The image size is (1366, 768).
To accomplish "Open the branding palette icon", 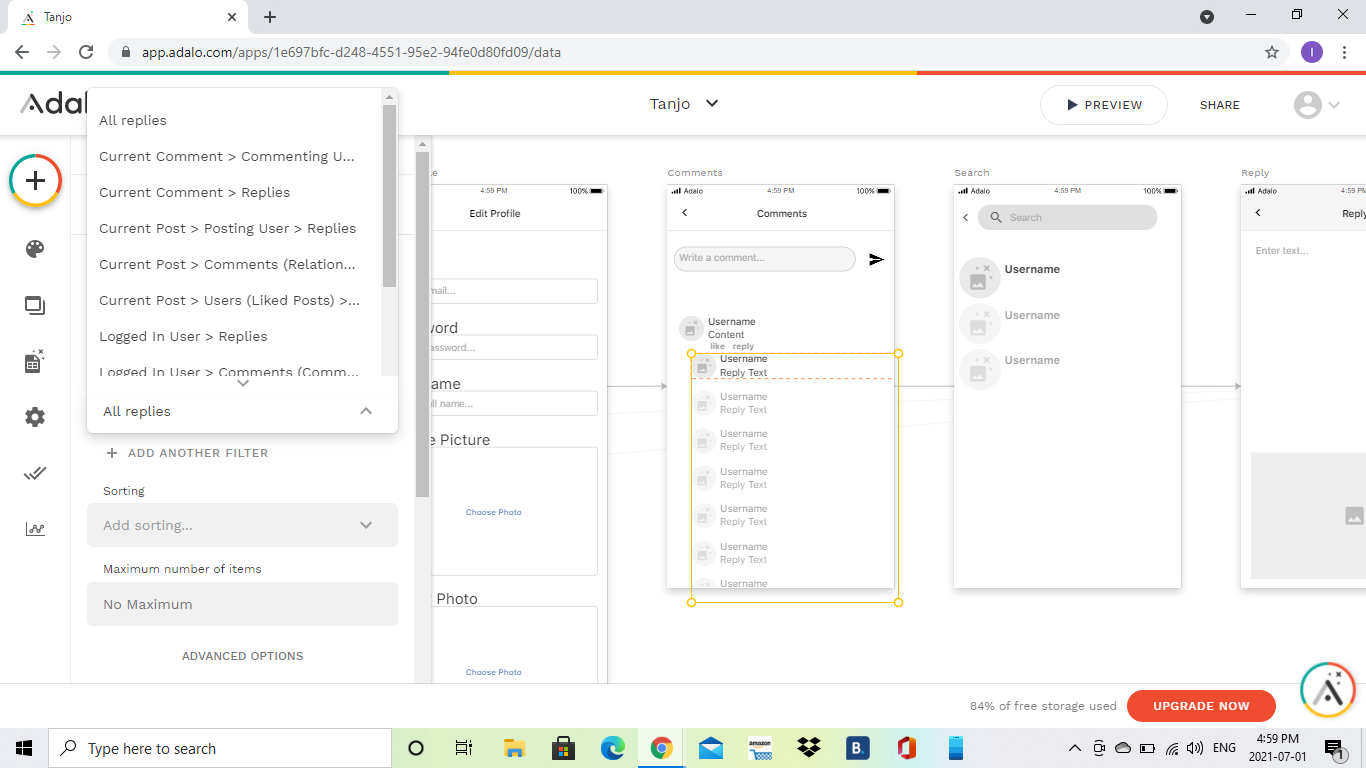I will [35, 249].
